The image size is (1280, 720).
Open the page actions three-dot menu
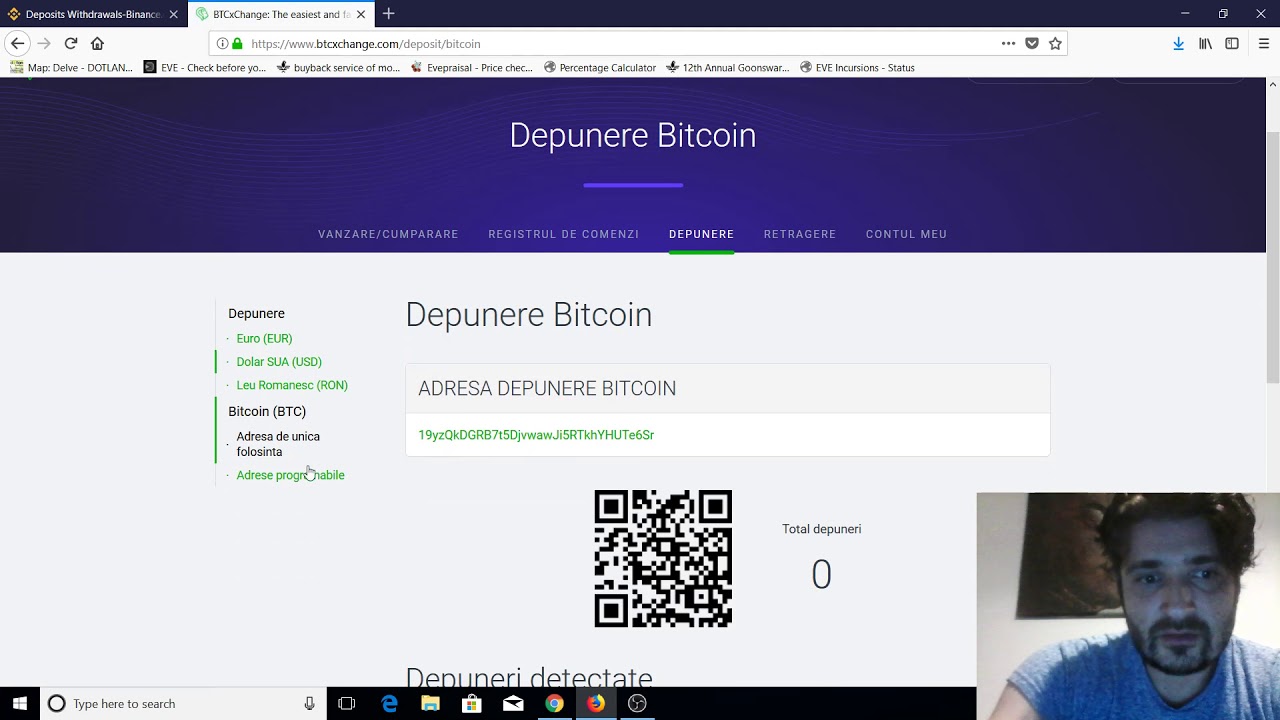1008,43
